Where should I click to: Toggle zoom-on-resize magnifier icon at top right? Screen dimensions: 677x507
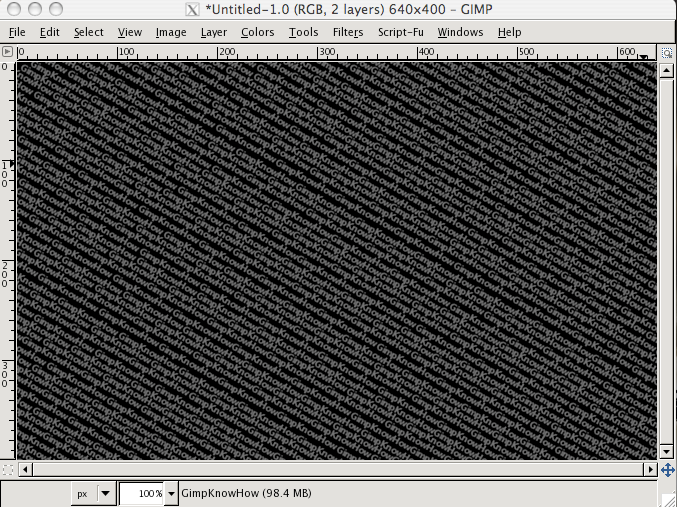(x=667, y=53)
